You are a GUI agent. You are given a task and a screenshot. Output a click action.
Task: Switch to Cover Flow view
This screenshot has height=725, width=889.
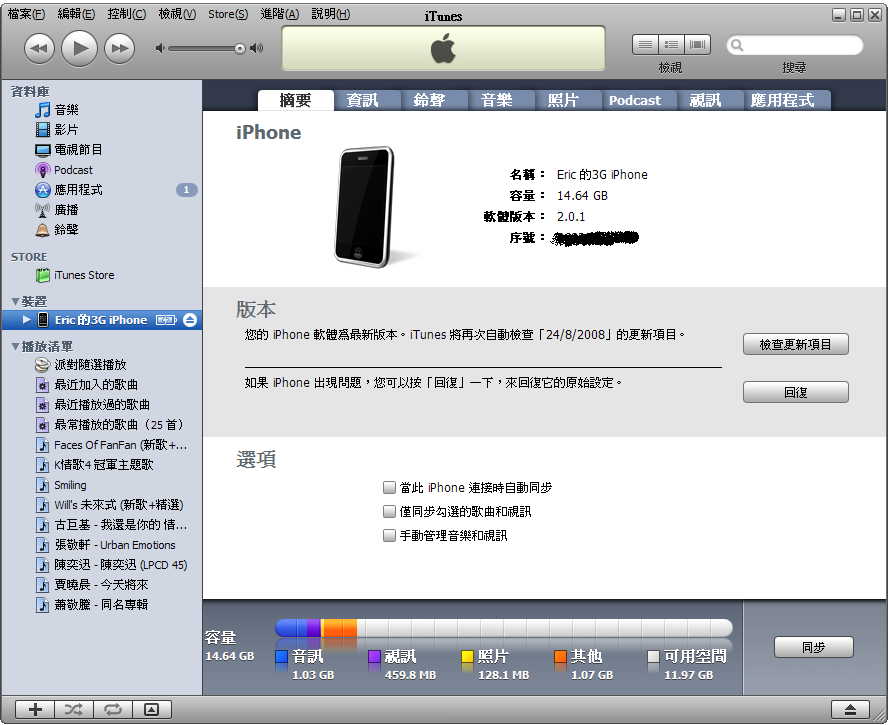pos(696,45)
